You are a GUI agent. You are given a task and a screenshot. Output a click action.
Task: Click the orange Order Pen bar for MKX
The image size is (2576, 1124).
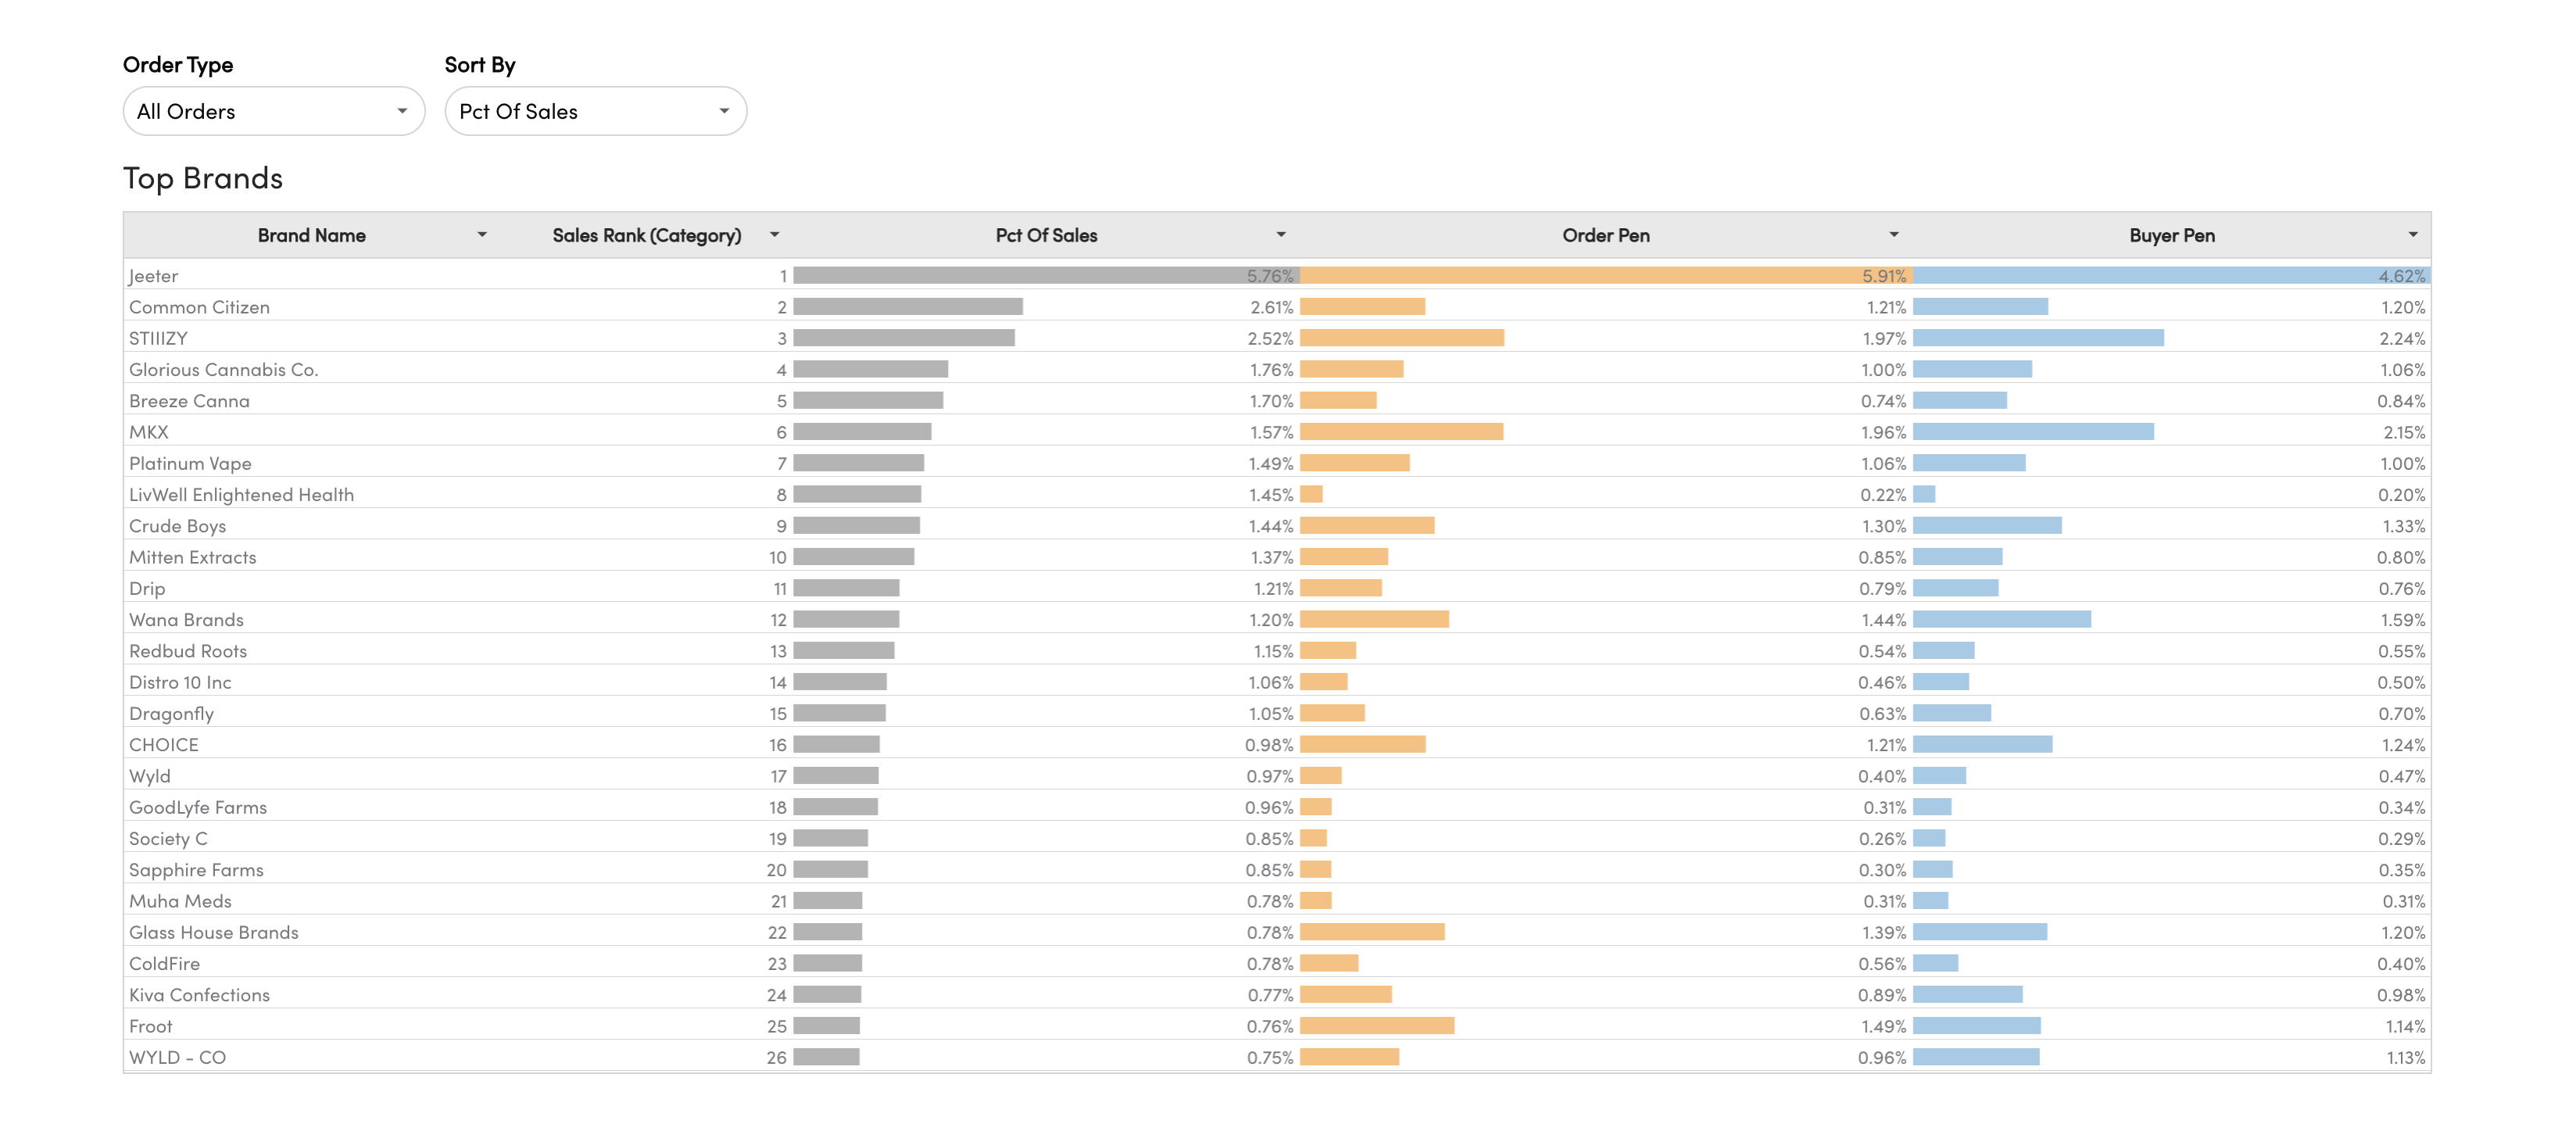click(1401, 431)
